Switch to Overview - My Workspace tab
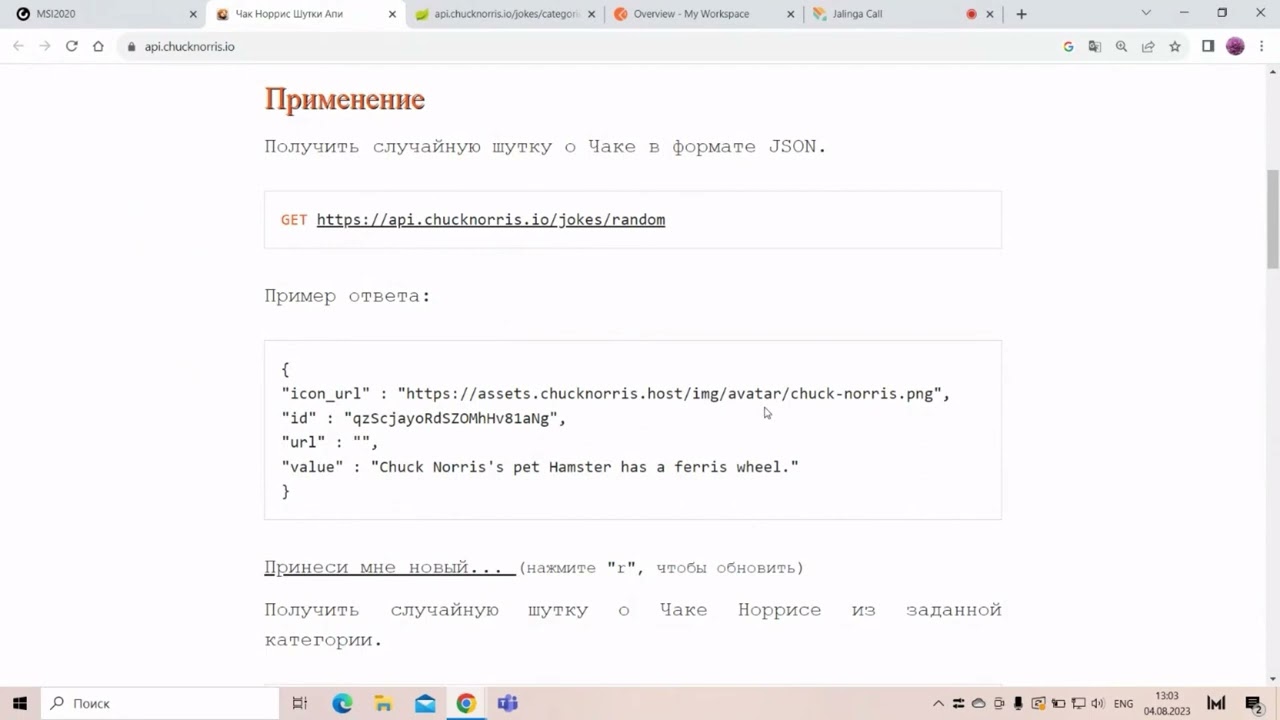The image size is (1280, 720). pos(704,14)
